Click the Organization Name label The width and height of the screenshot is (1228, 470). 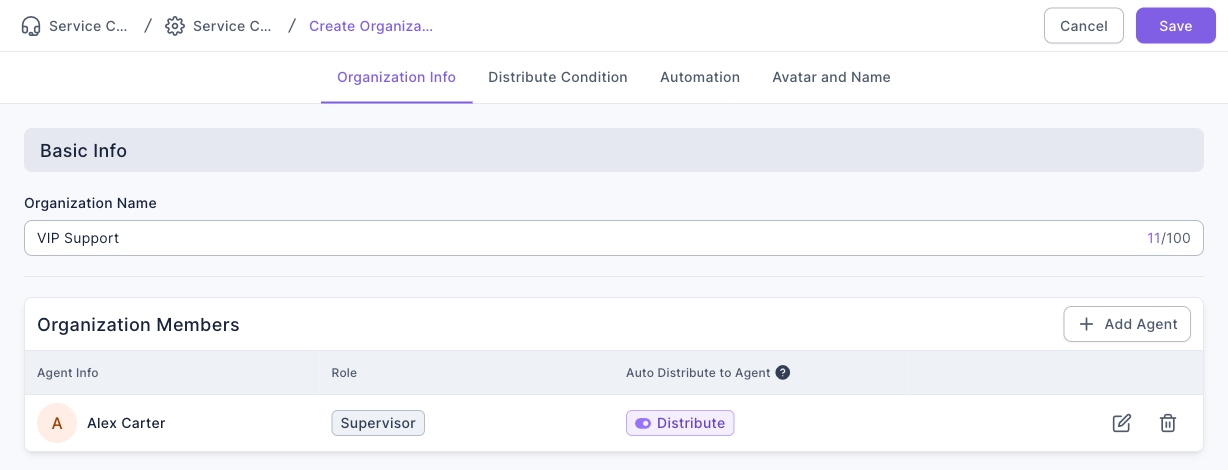90,203
